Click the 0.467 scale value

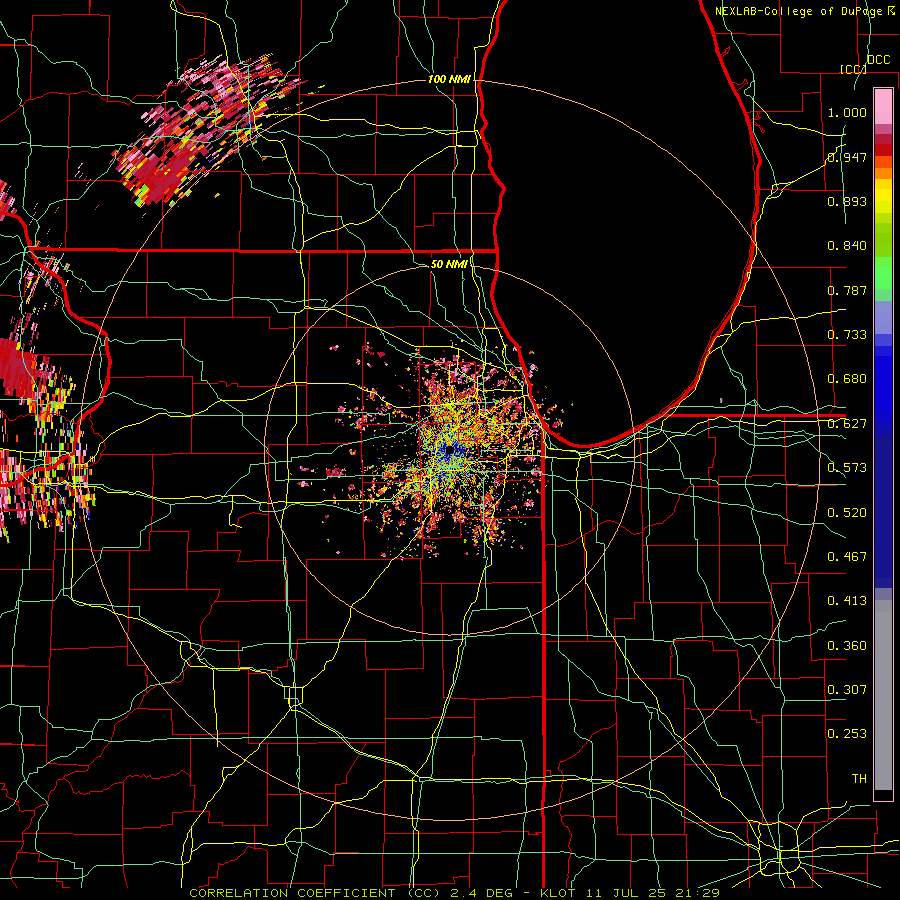coord(847,557)
